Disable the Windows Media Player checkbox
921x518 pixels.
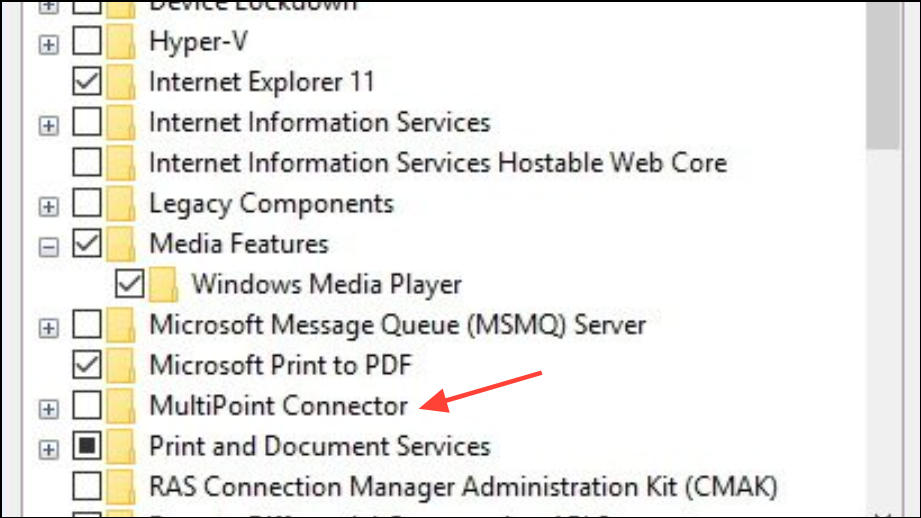[x=130, y=285]
